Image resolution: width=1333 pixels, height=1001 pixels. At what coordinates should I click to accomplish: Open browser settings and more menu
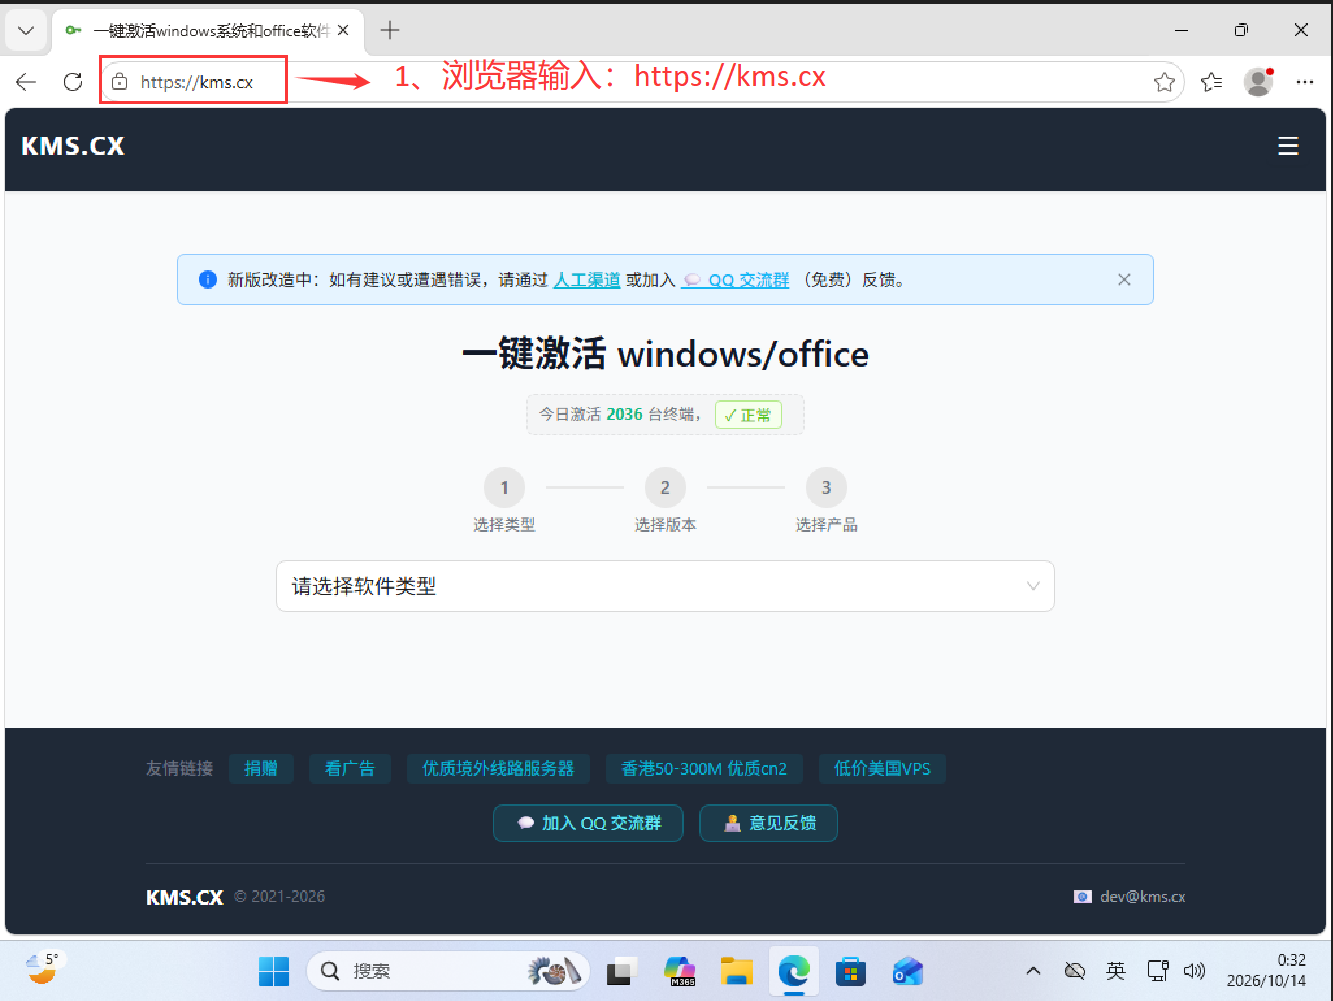1305,82
